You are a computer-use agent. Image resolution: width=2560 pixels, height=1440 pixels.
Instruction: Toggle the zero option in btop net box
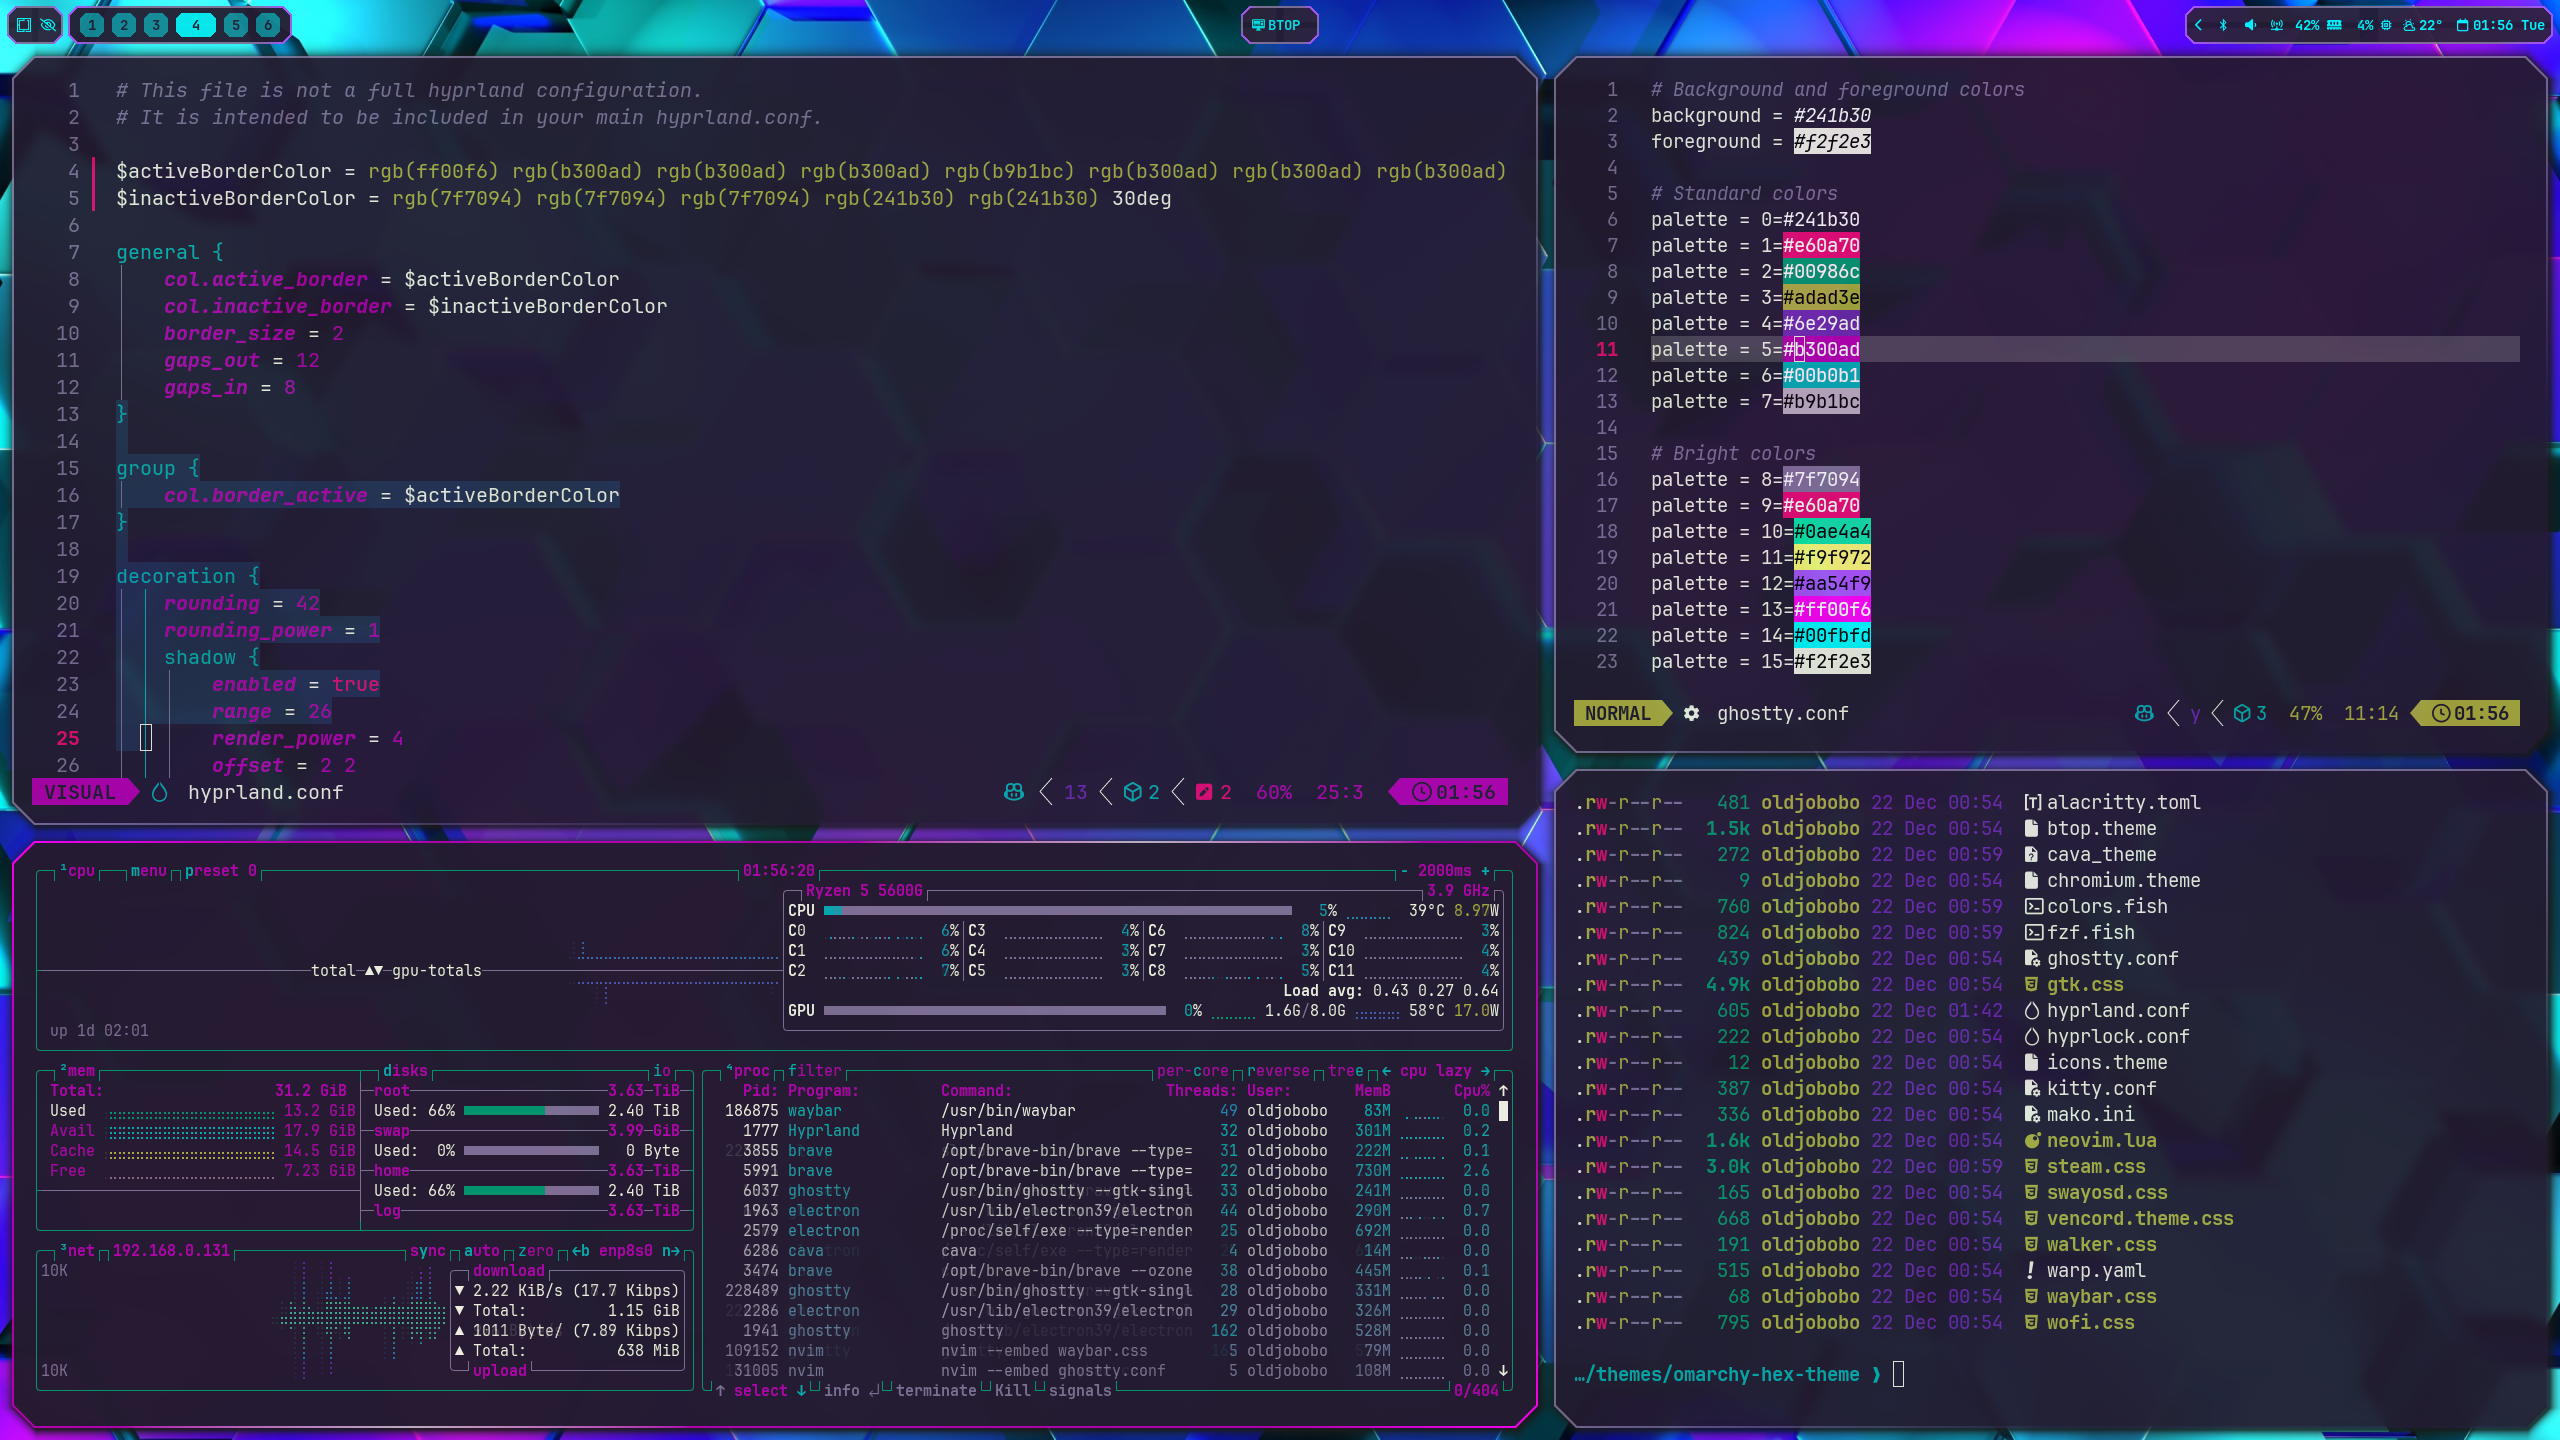pos(536,1251)
